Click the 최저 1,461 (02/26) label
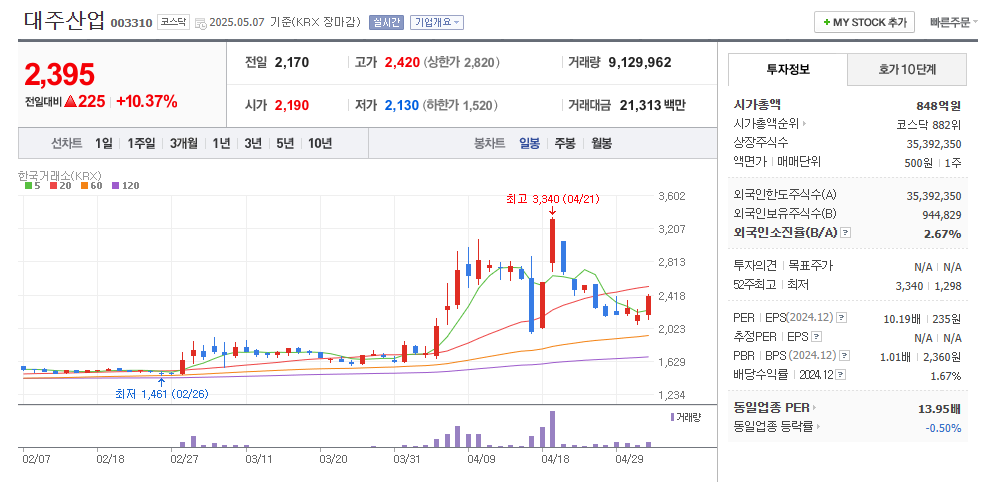This screenshot has height=482, width=992. (162, 393)
